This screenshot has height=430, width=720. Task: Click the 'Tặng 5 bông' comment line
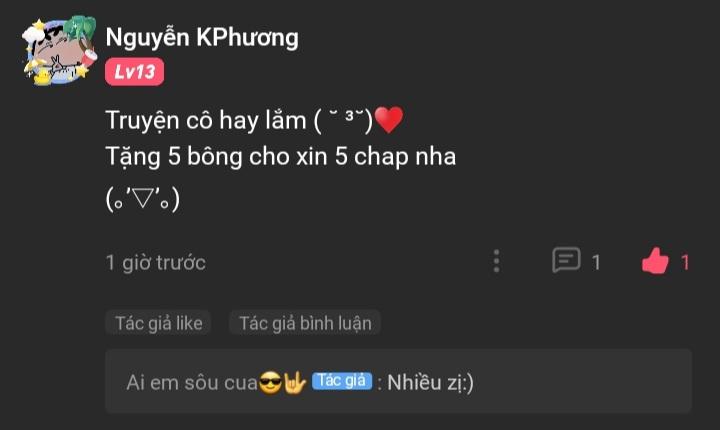[281, 157]
